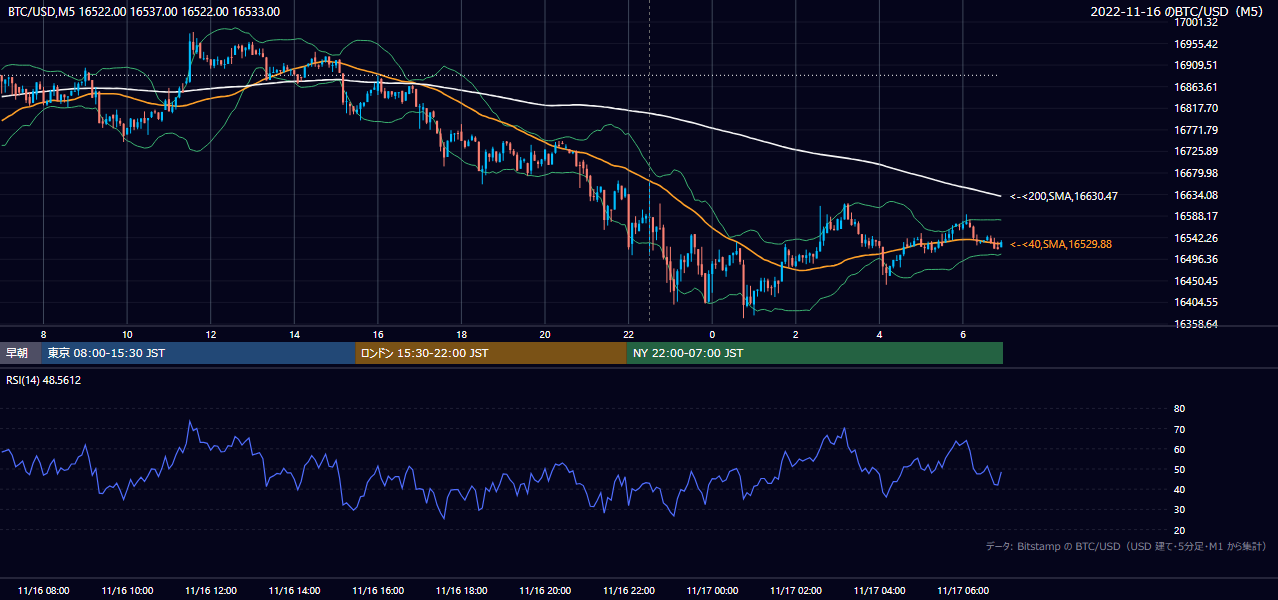Click price axis label 16496.36

1195,259
